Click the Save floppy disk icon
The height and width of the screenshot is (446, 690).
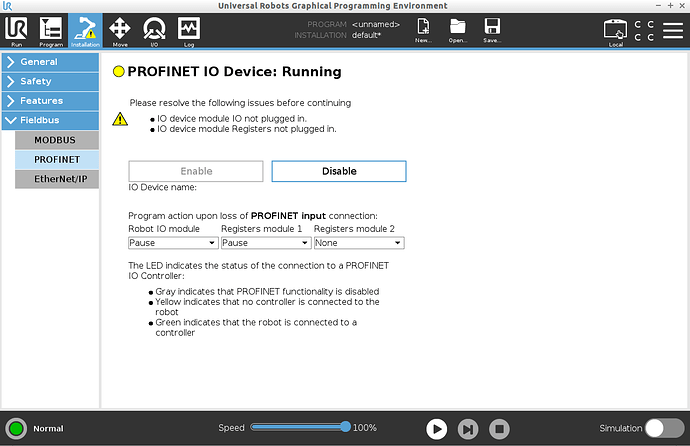[x=492, y=30]
